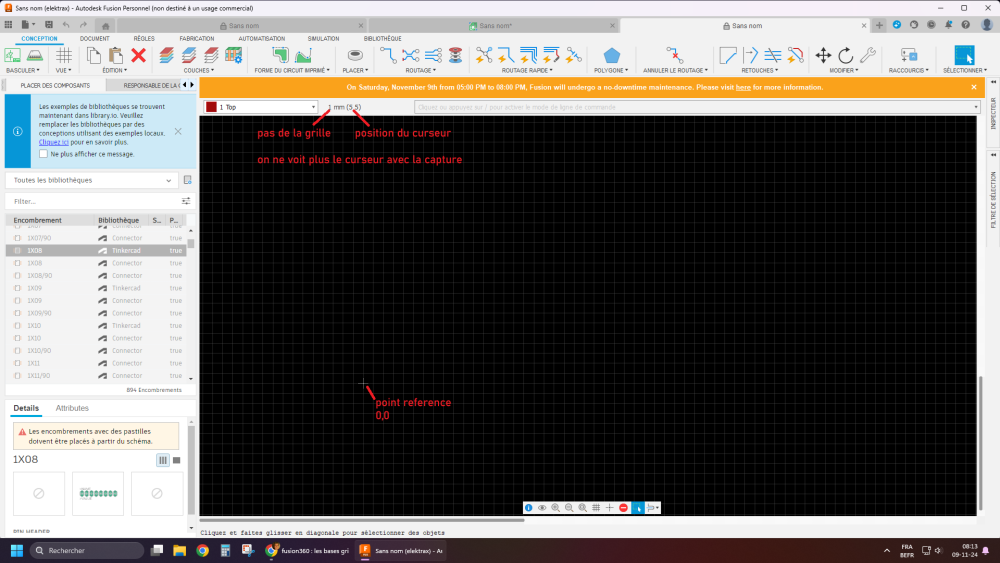Select the Rotate circular-arrow tool
The width and height of the screenshot is (1000, 563).
coord(846,55)
